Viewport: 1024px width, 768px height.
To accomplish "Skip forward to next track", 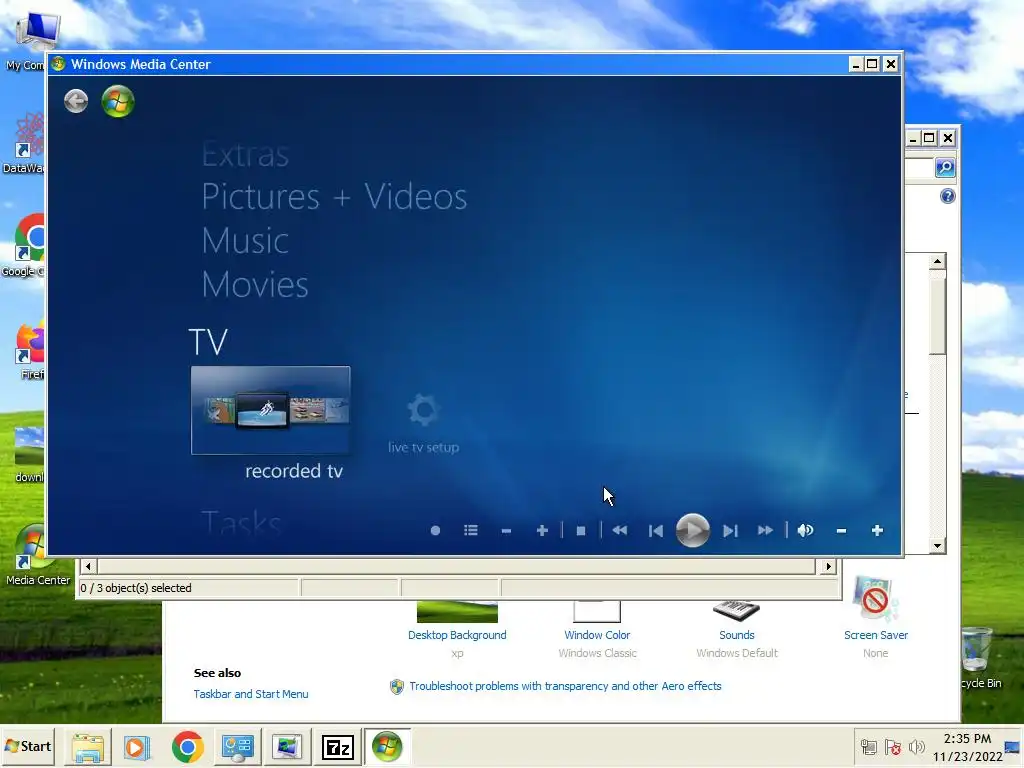I will click(x=730, y=531).
